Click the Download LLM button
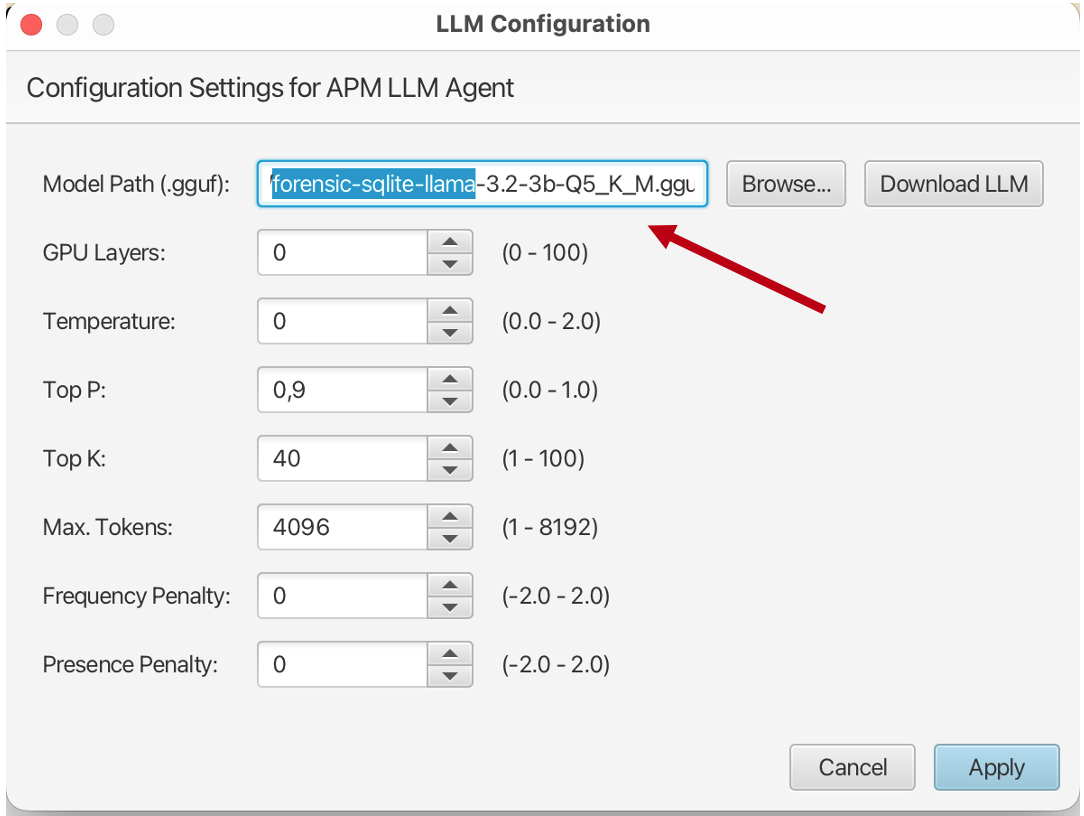 point(953,184)
